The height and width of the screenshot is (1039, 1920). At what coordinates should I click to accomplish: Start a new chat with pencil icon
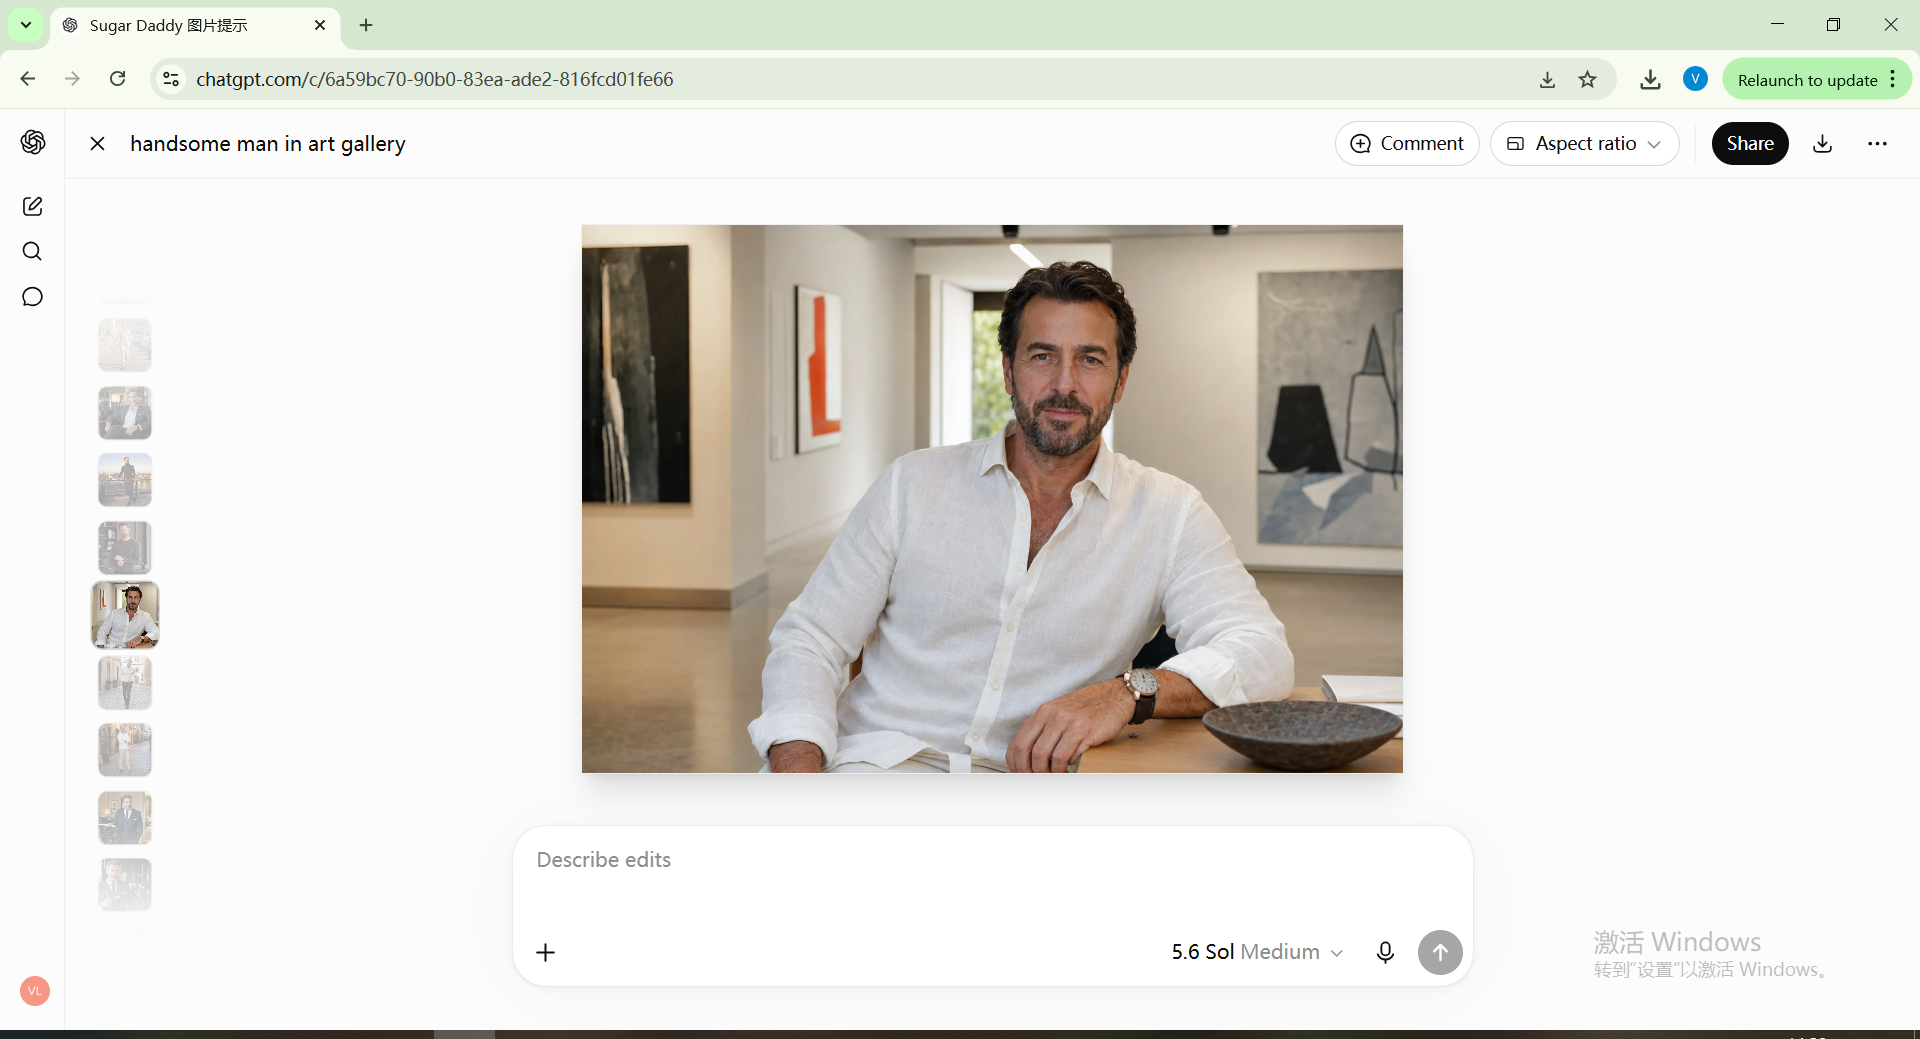[32, 206]
